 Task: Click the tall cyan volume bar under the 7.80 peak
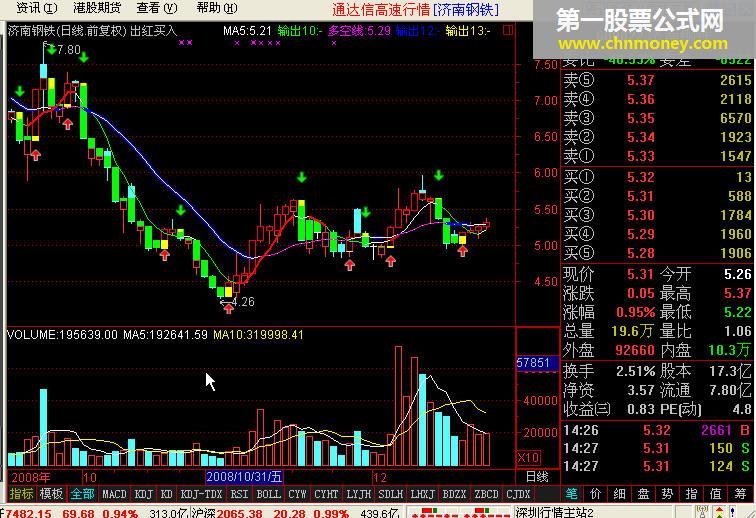pos(43,427)
